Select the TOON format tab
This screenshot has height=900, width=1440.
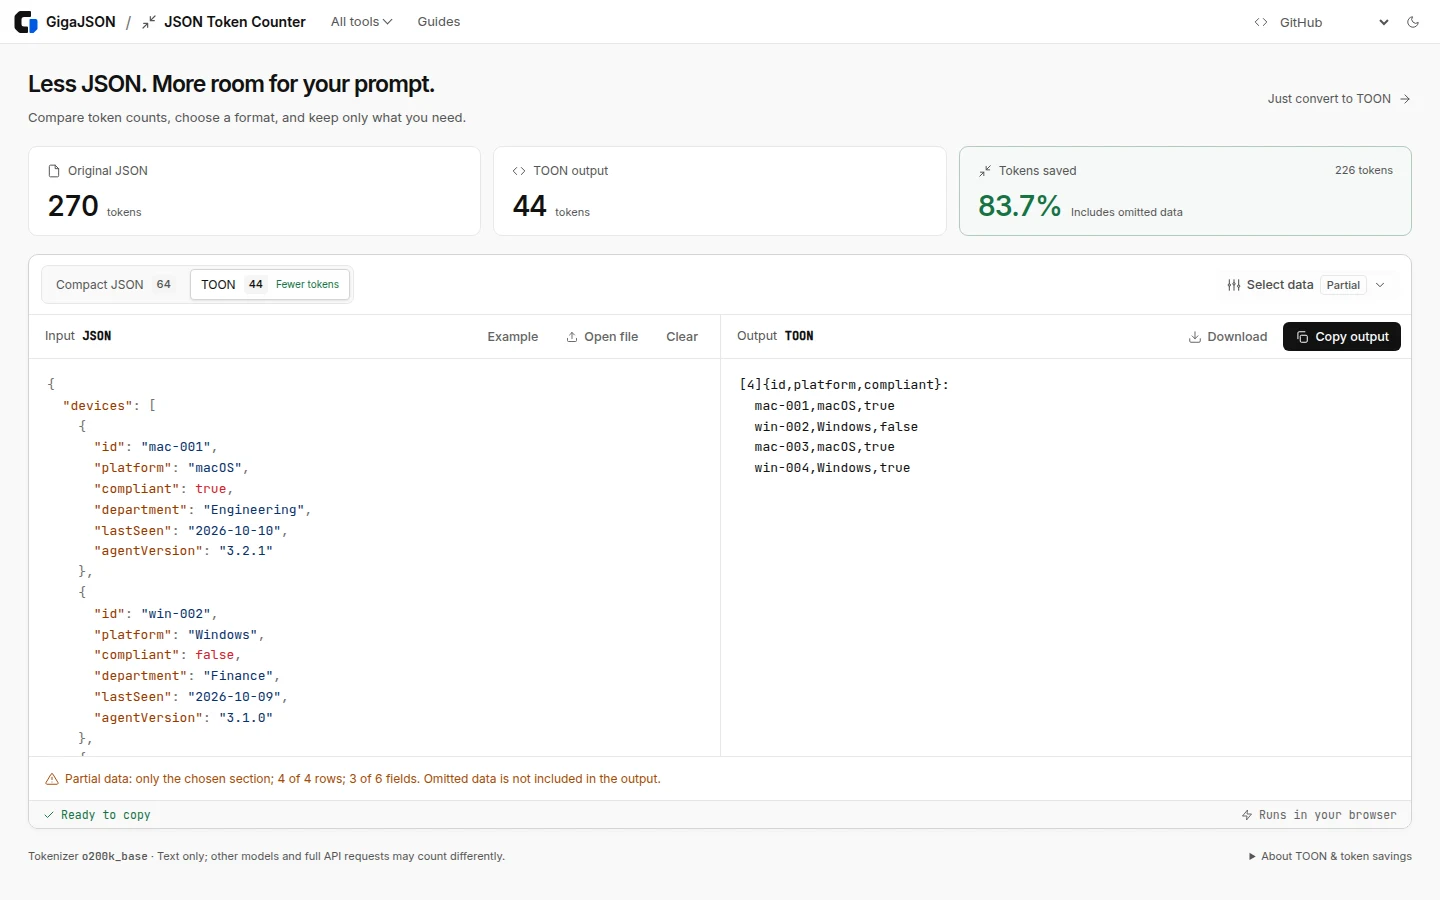(x=270, y=285)
